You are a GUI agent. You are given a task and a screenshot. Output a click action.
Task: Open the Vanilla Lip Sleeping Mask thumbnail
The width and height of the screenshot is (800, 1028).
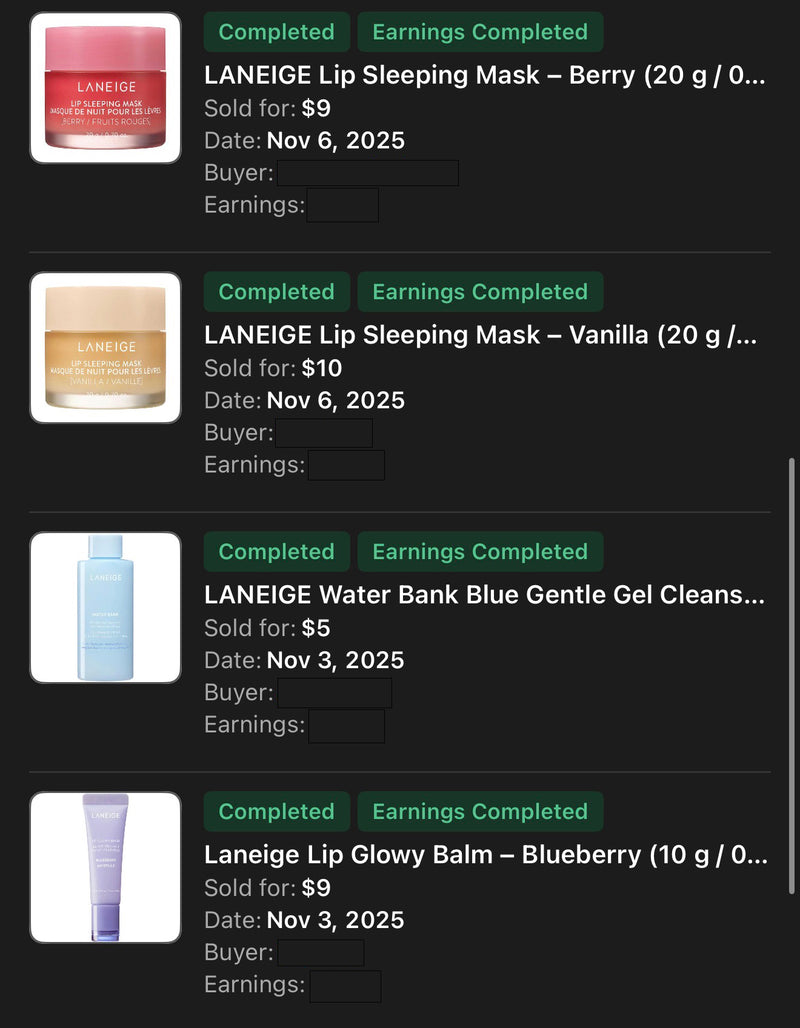(105, 348)
